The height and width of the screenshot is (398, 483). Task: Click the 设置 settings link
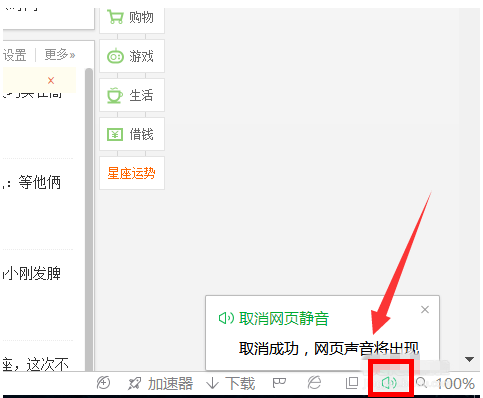click(15, 55)
